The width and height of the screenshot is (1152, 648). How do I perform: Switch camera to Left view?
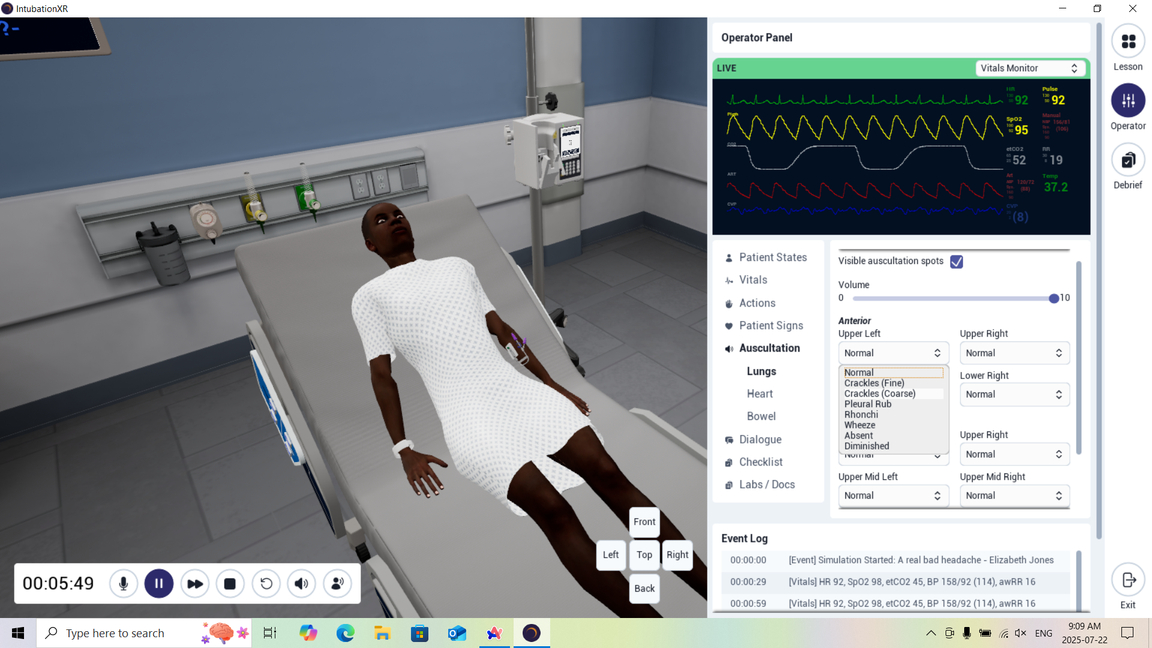click(611, 555)
